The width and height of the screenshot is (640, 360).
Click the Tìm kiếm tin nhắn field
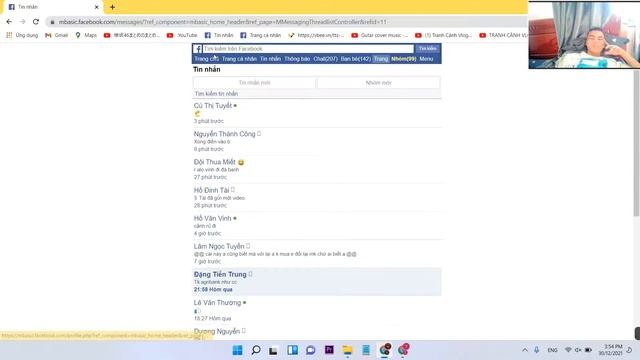(317, 94)
